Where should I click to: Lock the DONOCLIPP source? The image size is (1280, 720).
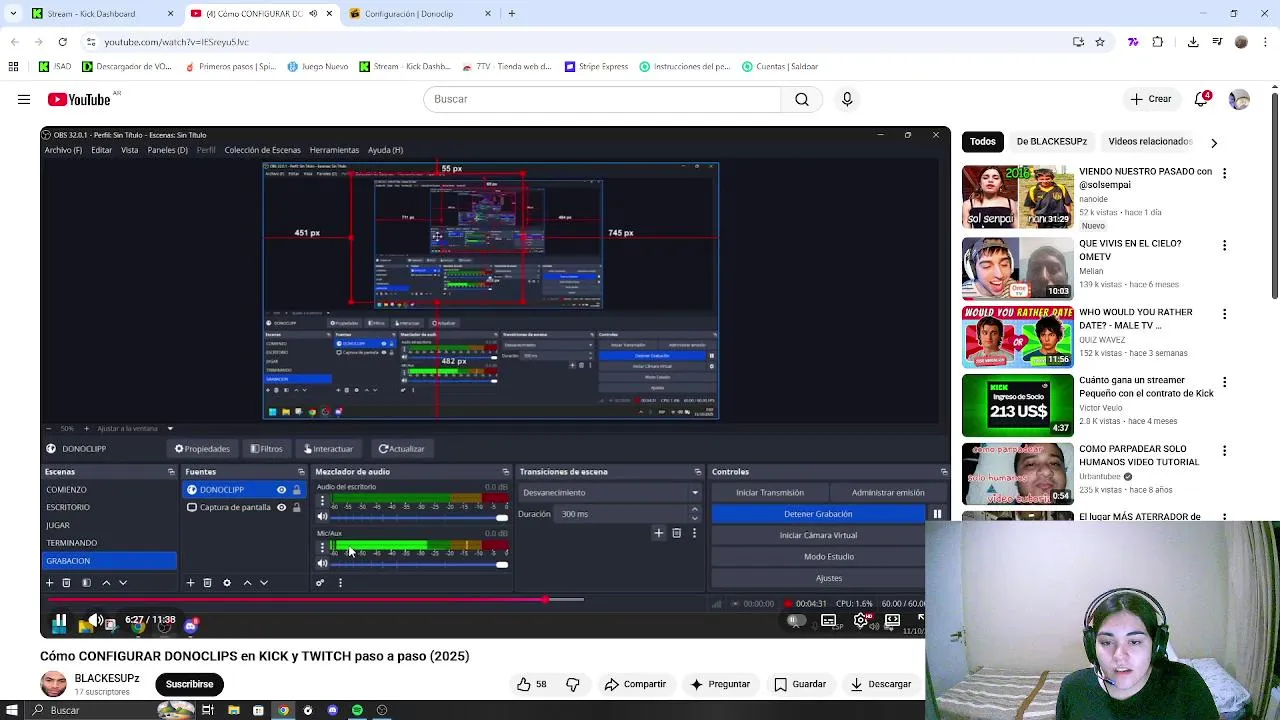296,490
